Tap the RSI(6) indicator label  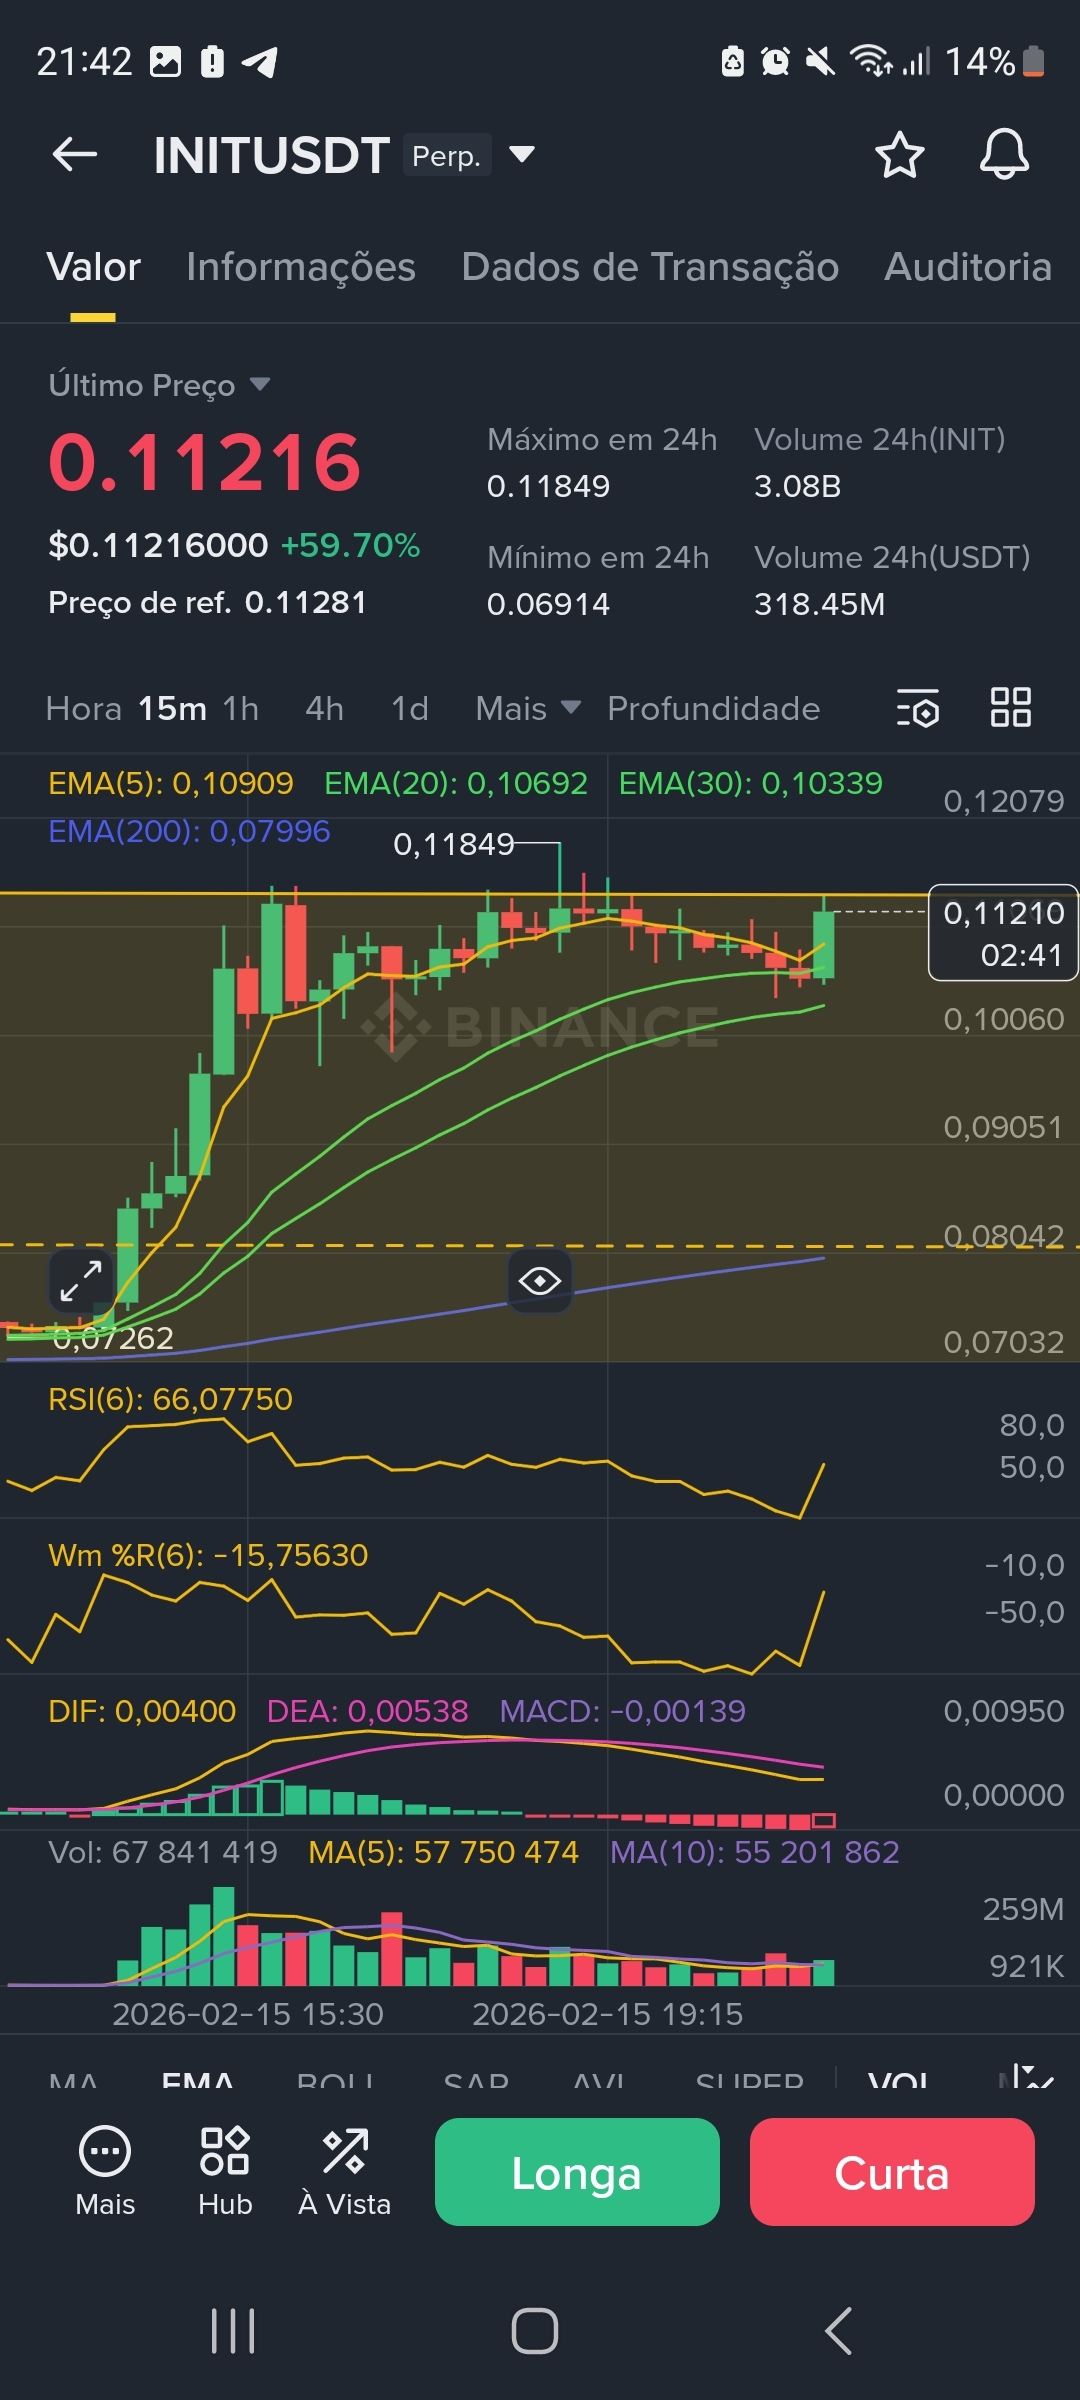(171, 1399)
